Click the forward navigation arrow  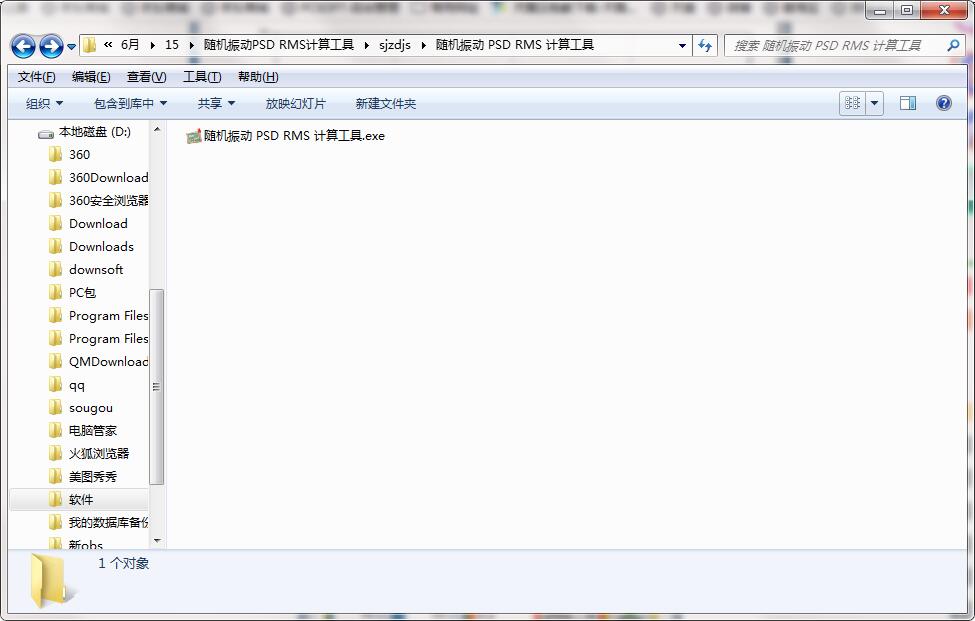pos(50,46)
